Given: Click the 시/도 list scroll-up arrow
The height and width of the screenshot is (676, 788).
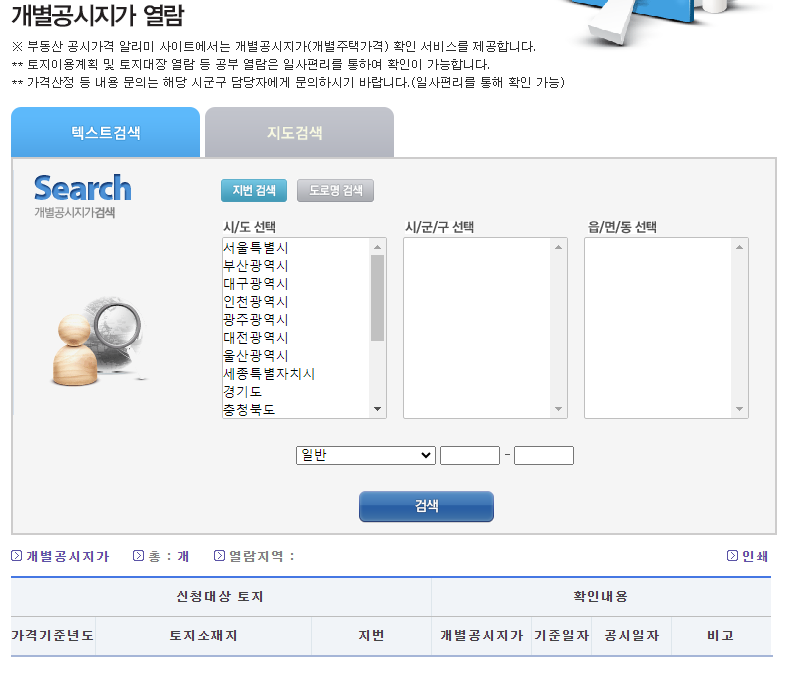Looking at the screenshot, I should pos(377,247).
